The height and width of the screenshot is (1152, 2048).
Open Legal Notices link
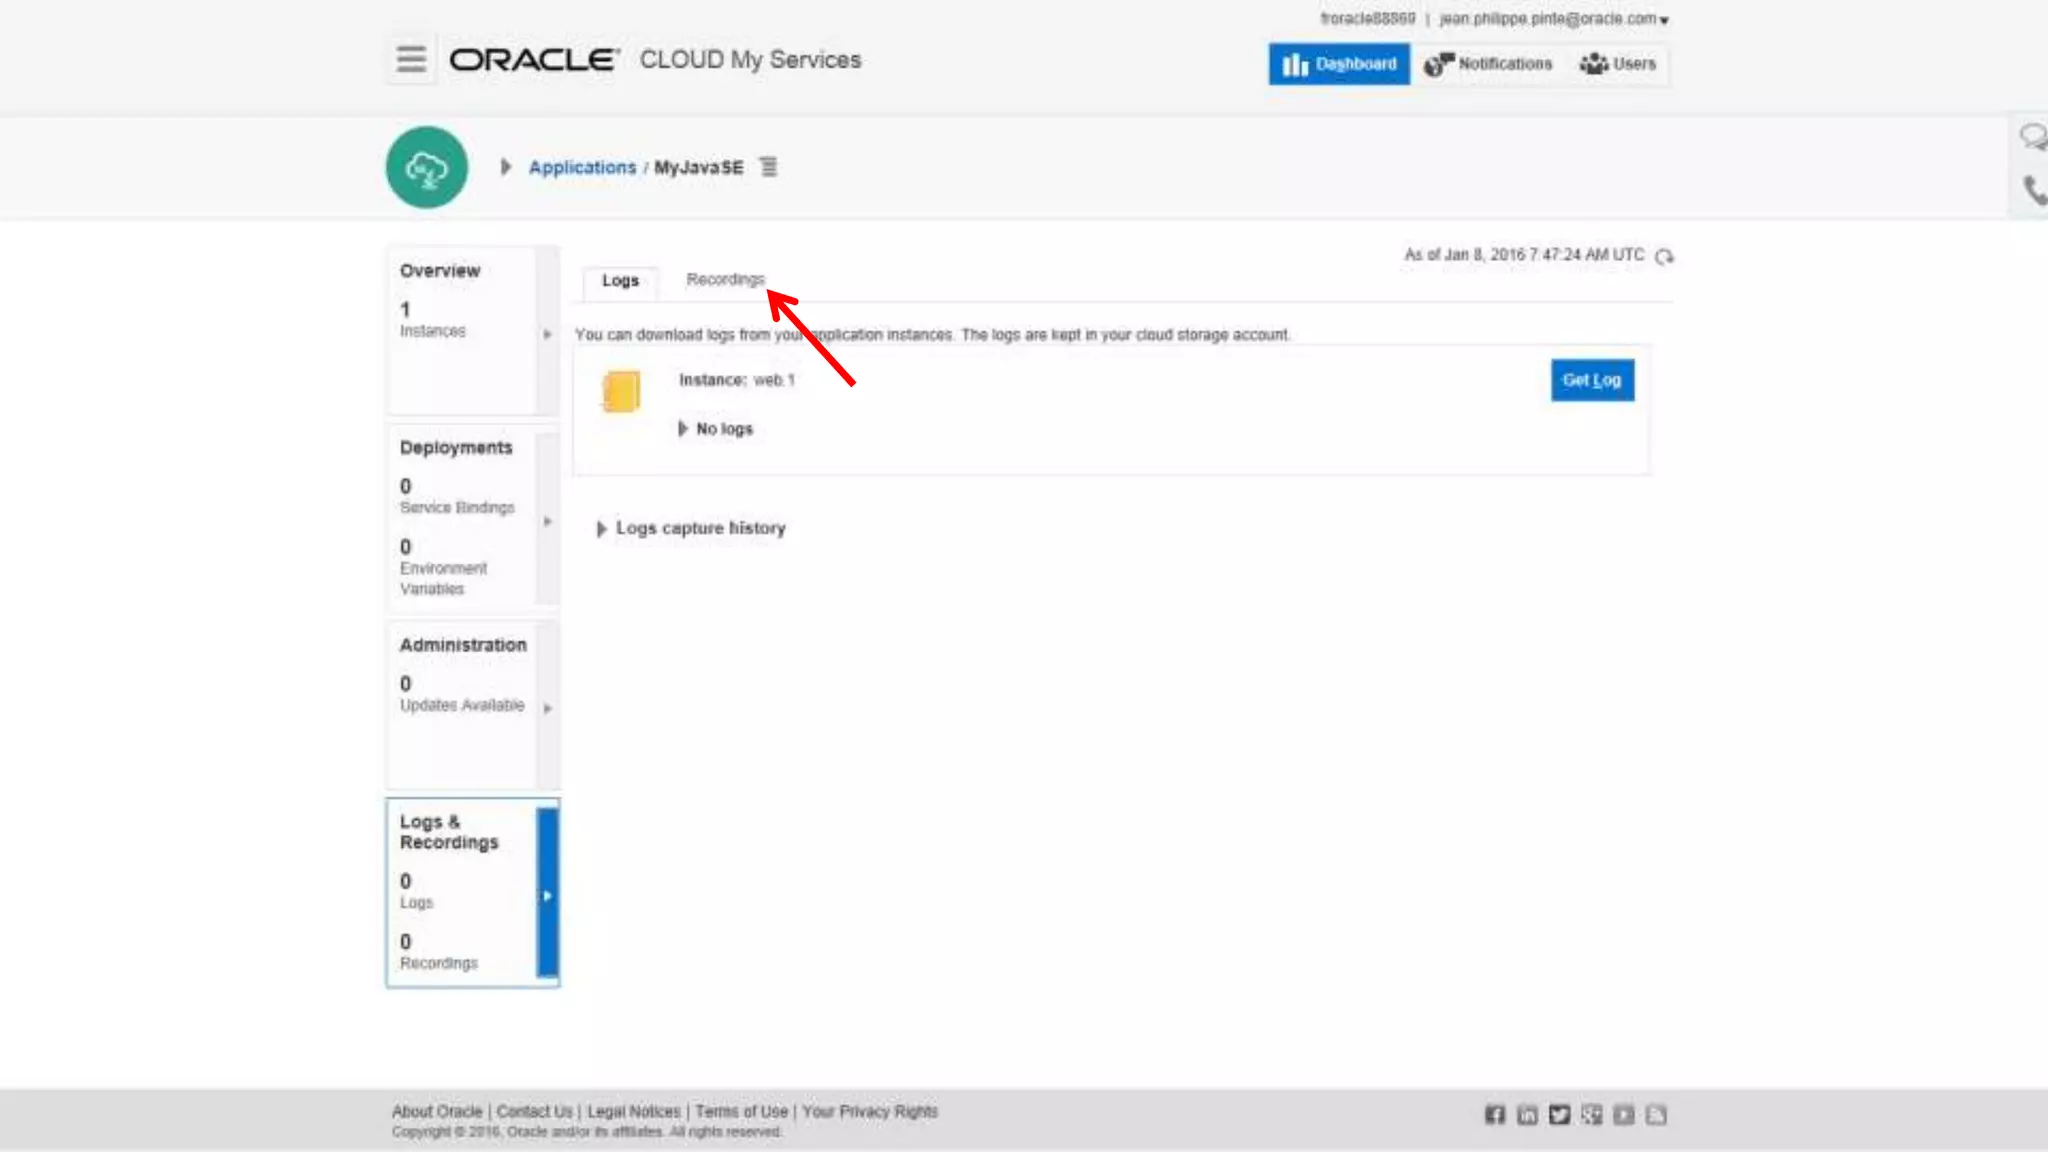(x=634, y=1111)
